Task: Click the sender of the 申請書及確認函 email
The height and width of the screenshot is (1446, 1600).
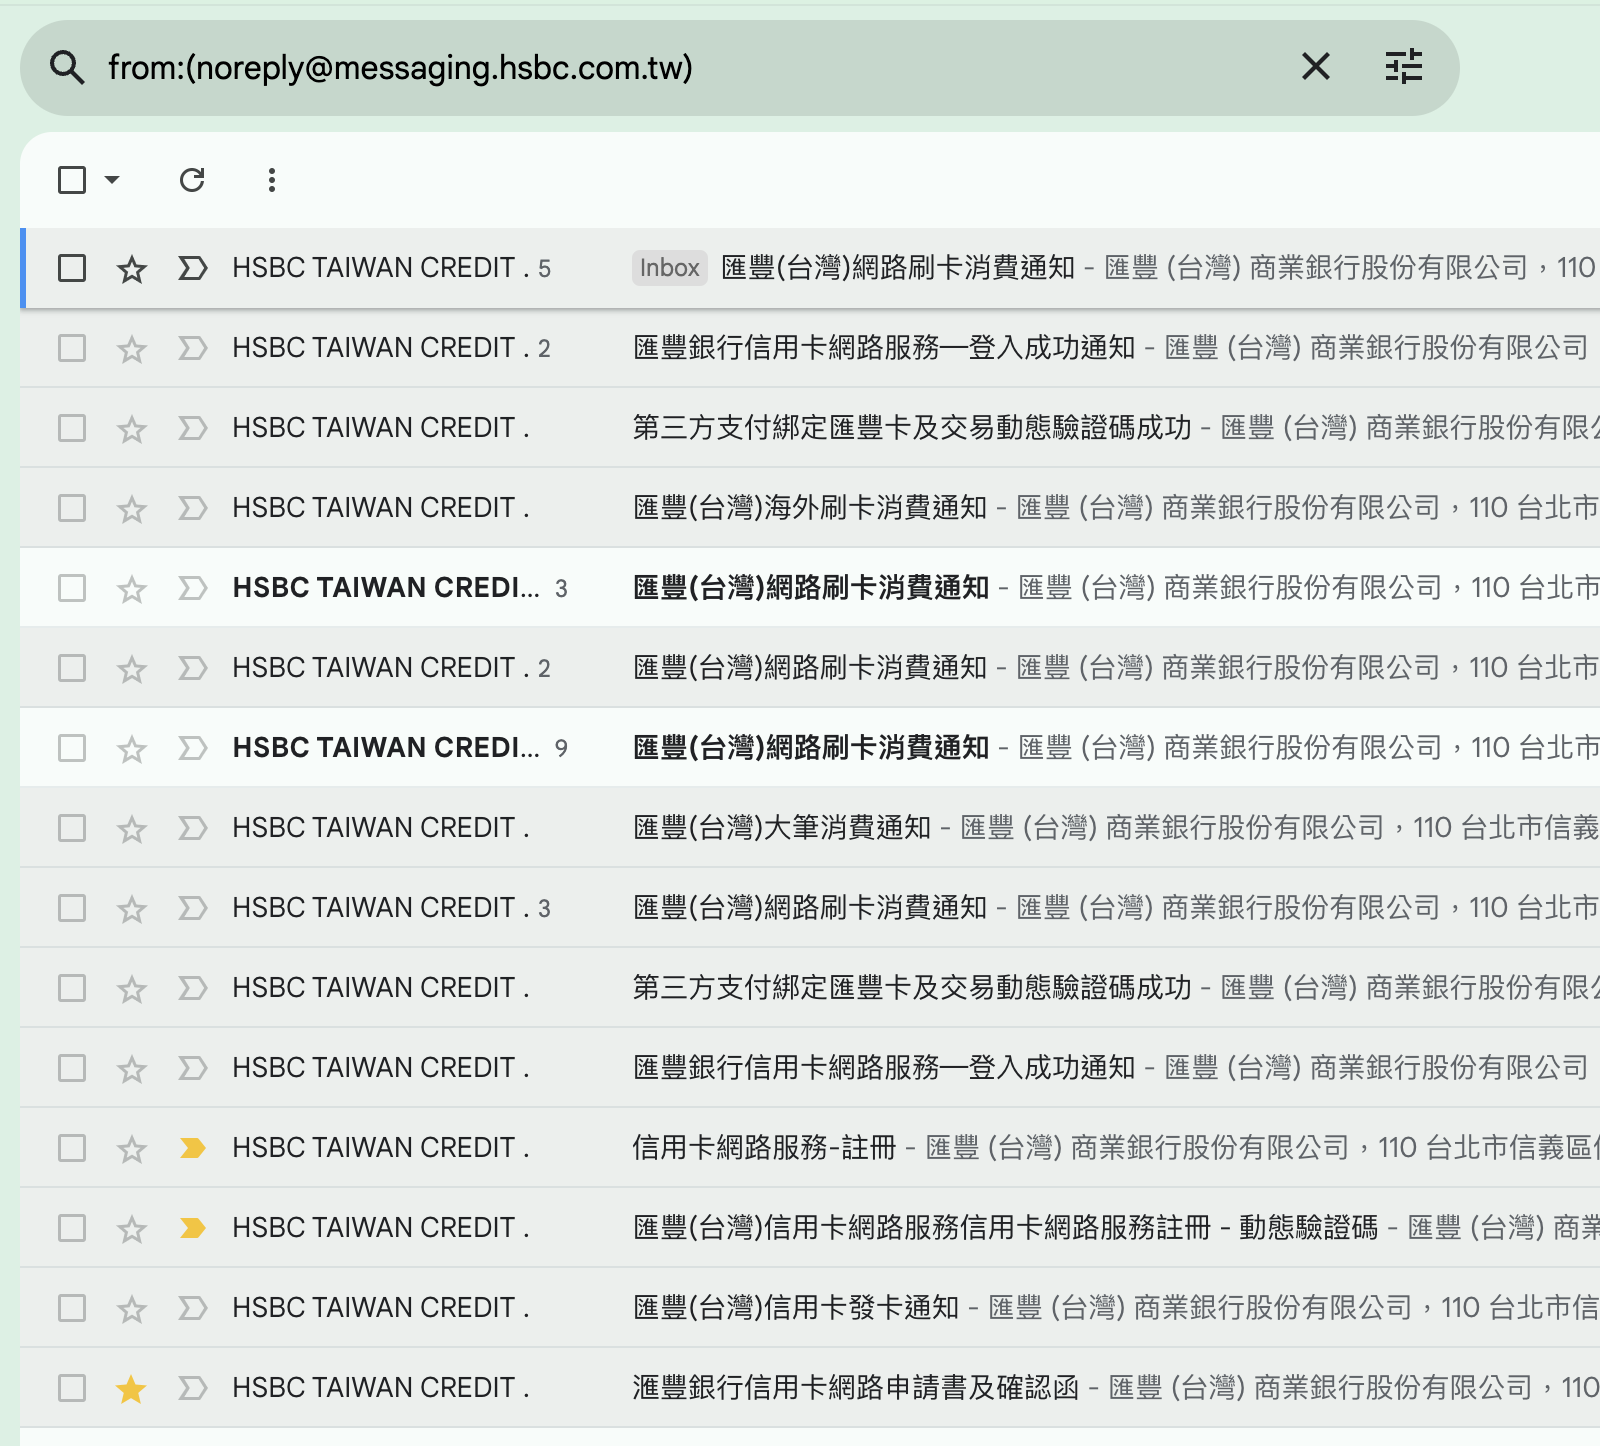Action: click(381, 1388)
